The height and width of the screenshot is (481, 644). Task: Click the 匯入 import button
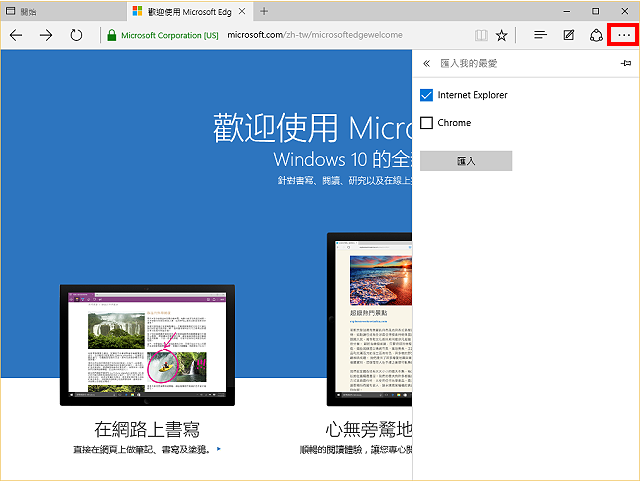(x=466, y=161)
